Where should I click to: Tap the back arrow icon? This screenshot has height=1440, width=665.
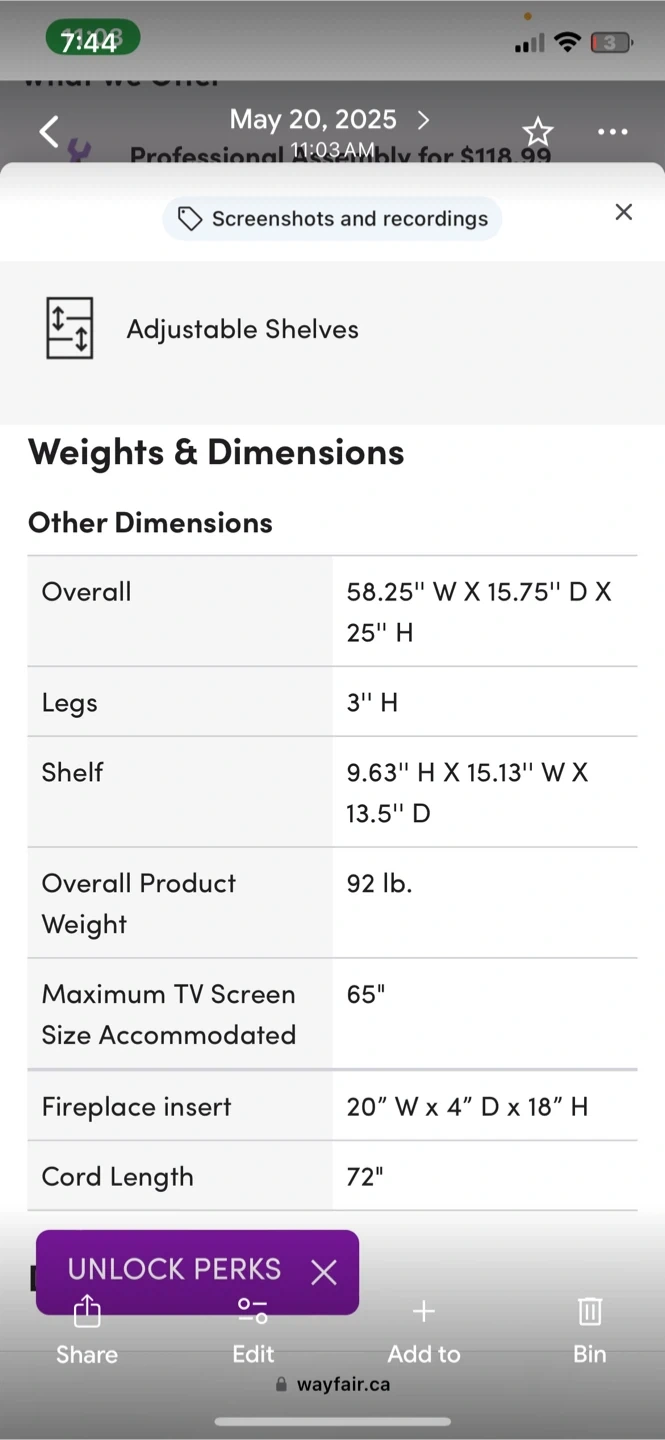coord(49,131)
